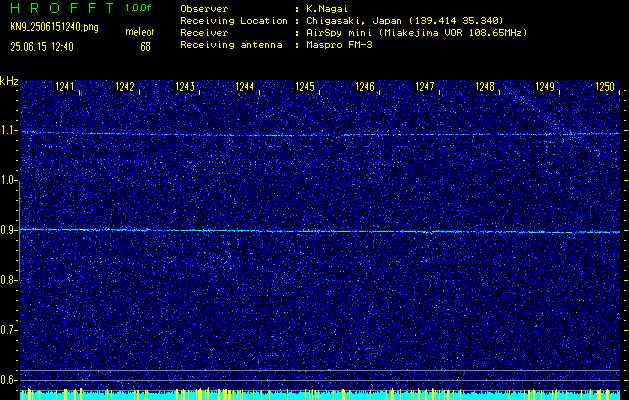This screenshot has height=400, width=629.
Task: Click the Observer field label
Action: coord(204,9)
